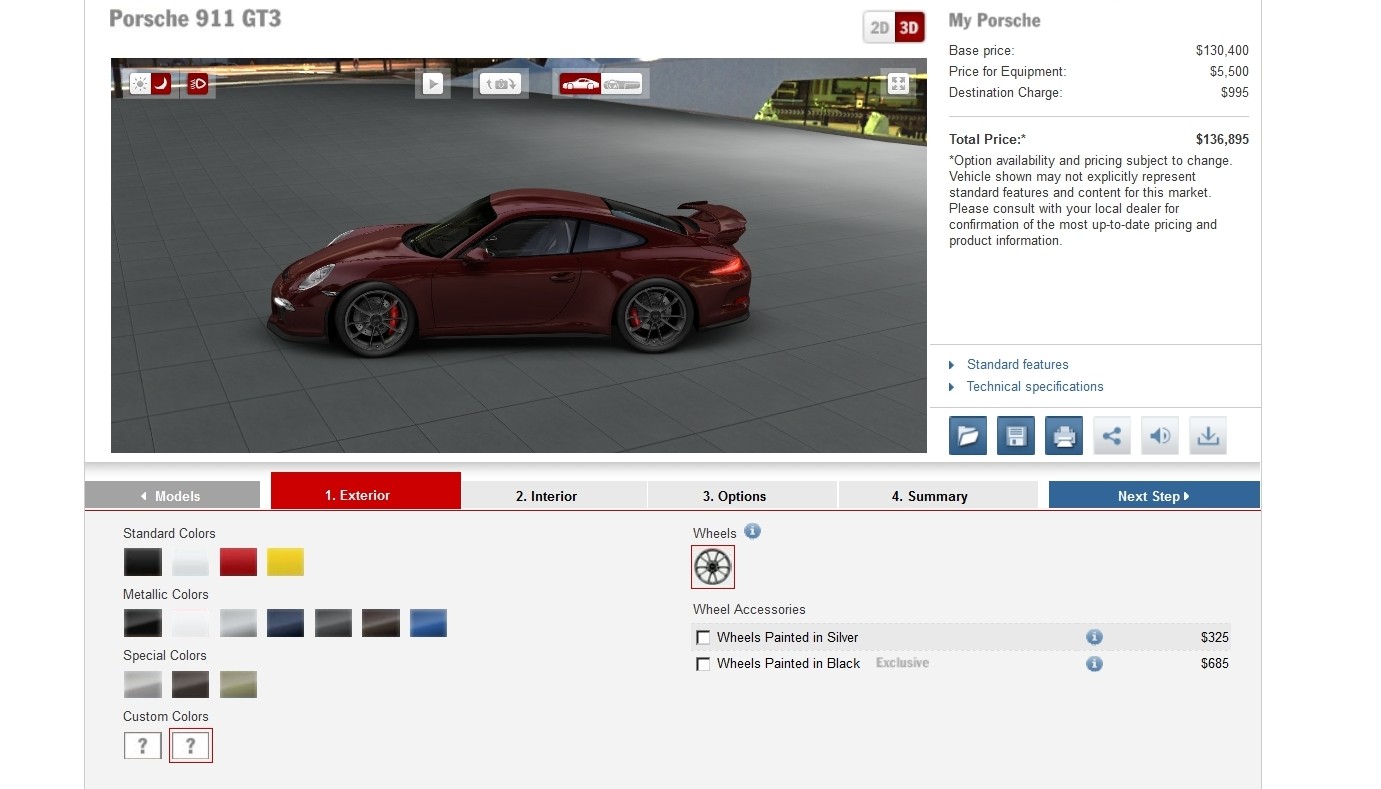Choose bright blue metallic color swatch
1381x789 pixels.
point(428,623)
